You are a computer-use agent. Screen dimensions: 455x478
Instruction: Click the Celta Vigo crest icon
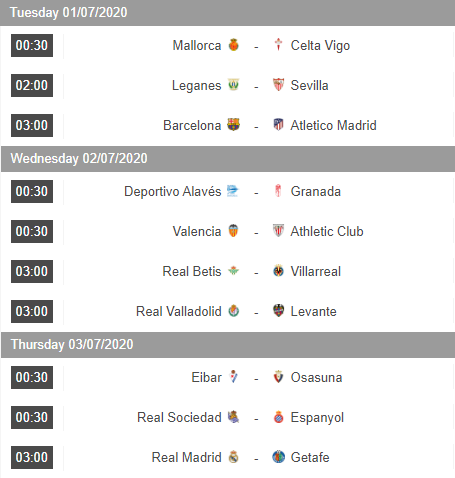[278, 45]
